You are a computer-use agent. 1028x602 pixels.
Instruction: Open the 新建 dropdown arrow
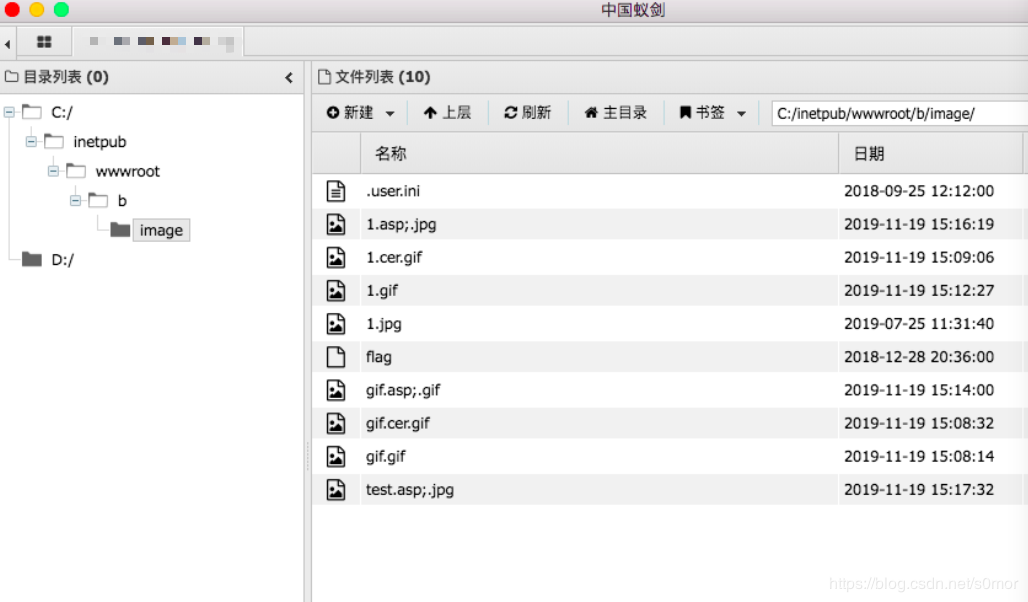tap(390, 113)
